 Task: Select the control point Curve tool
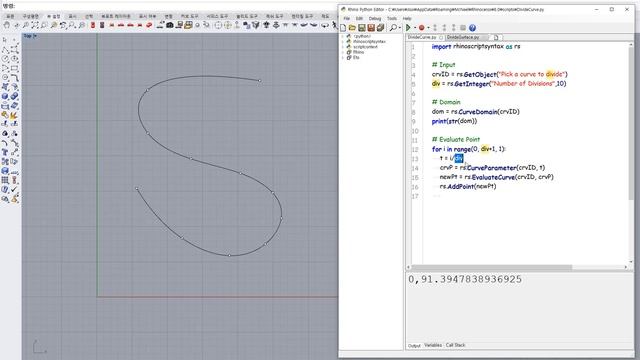pyautogui.click(x=15, y=49)
